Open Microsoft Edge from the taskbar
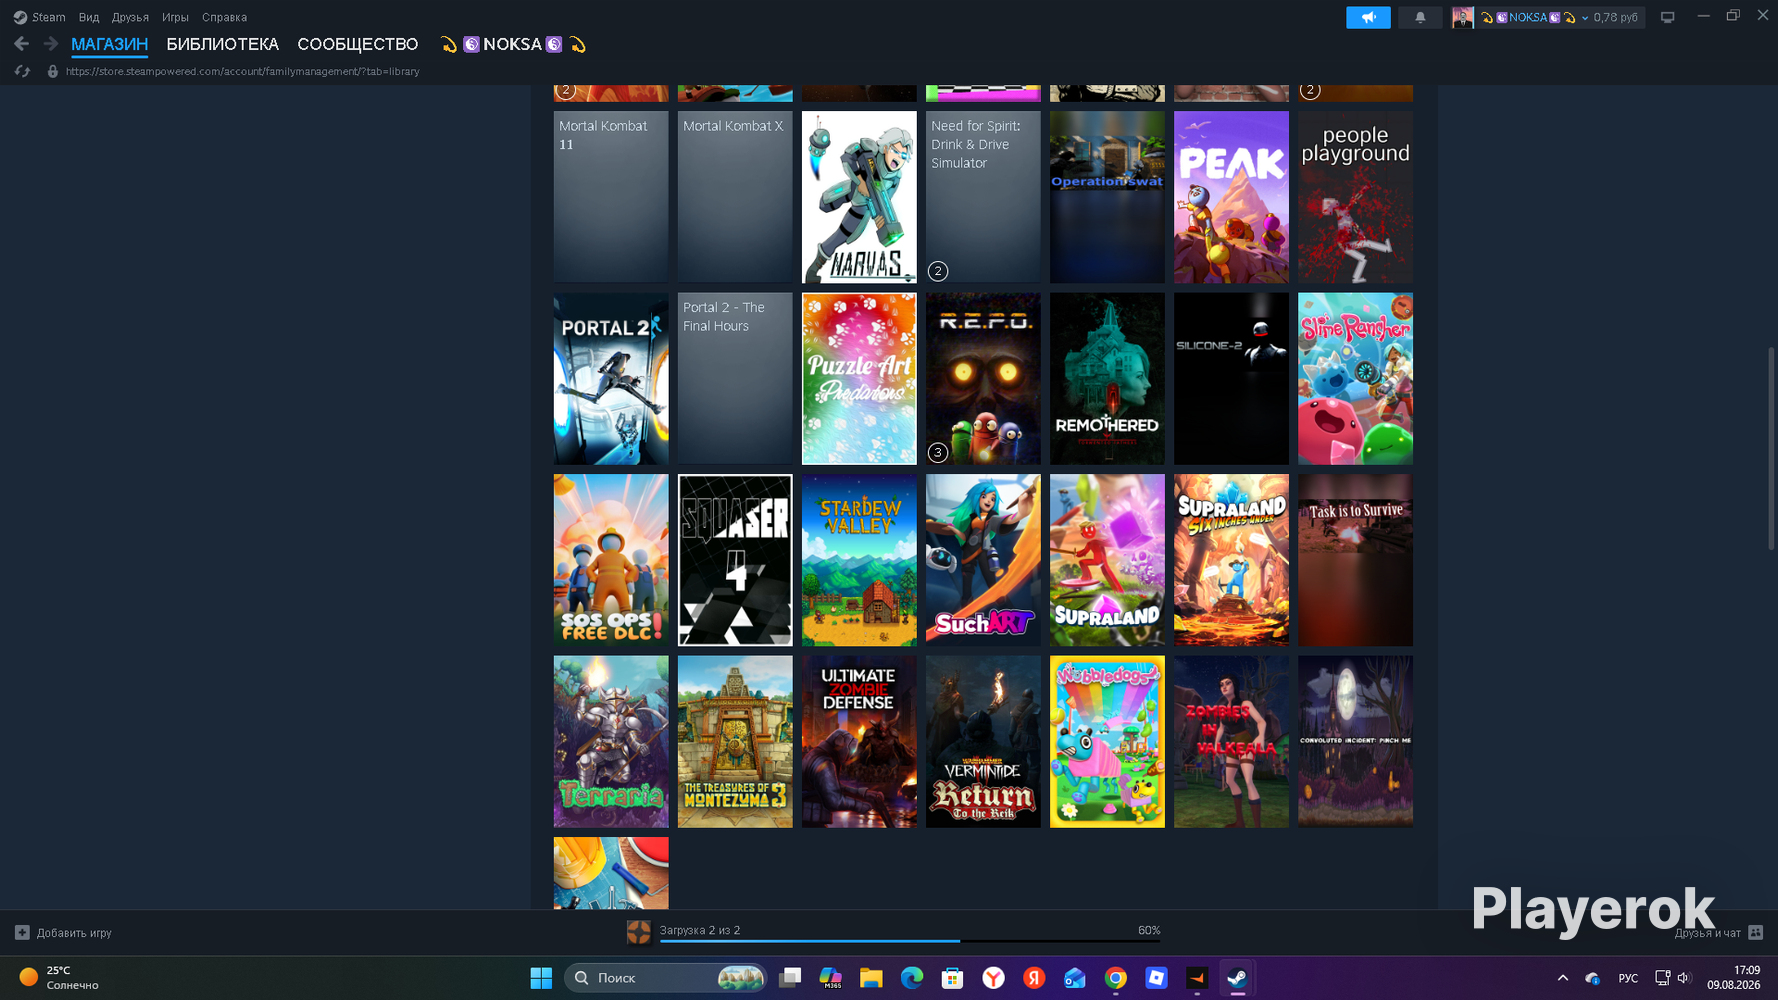The image size is (1778, 1000). point(912,978)
